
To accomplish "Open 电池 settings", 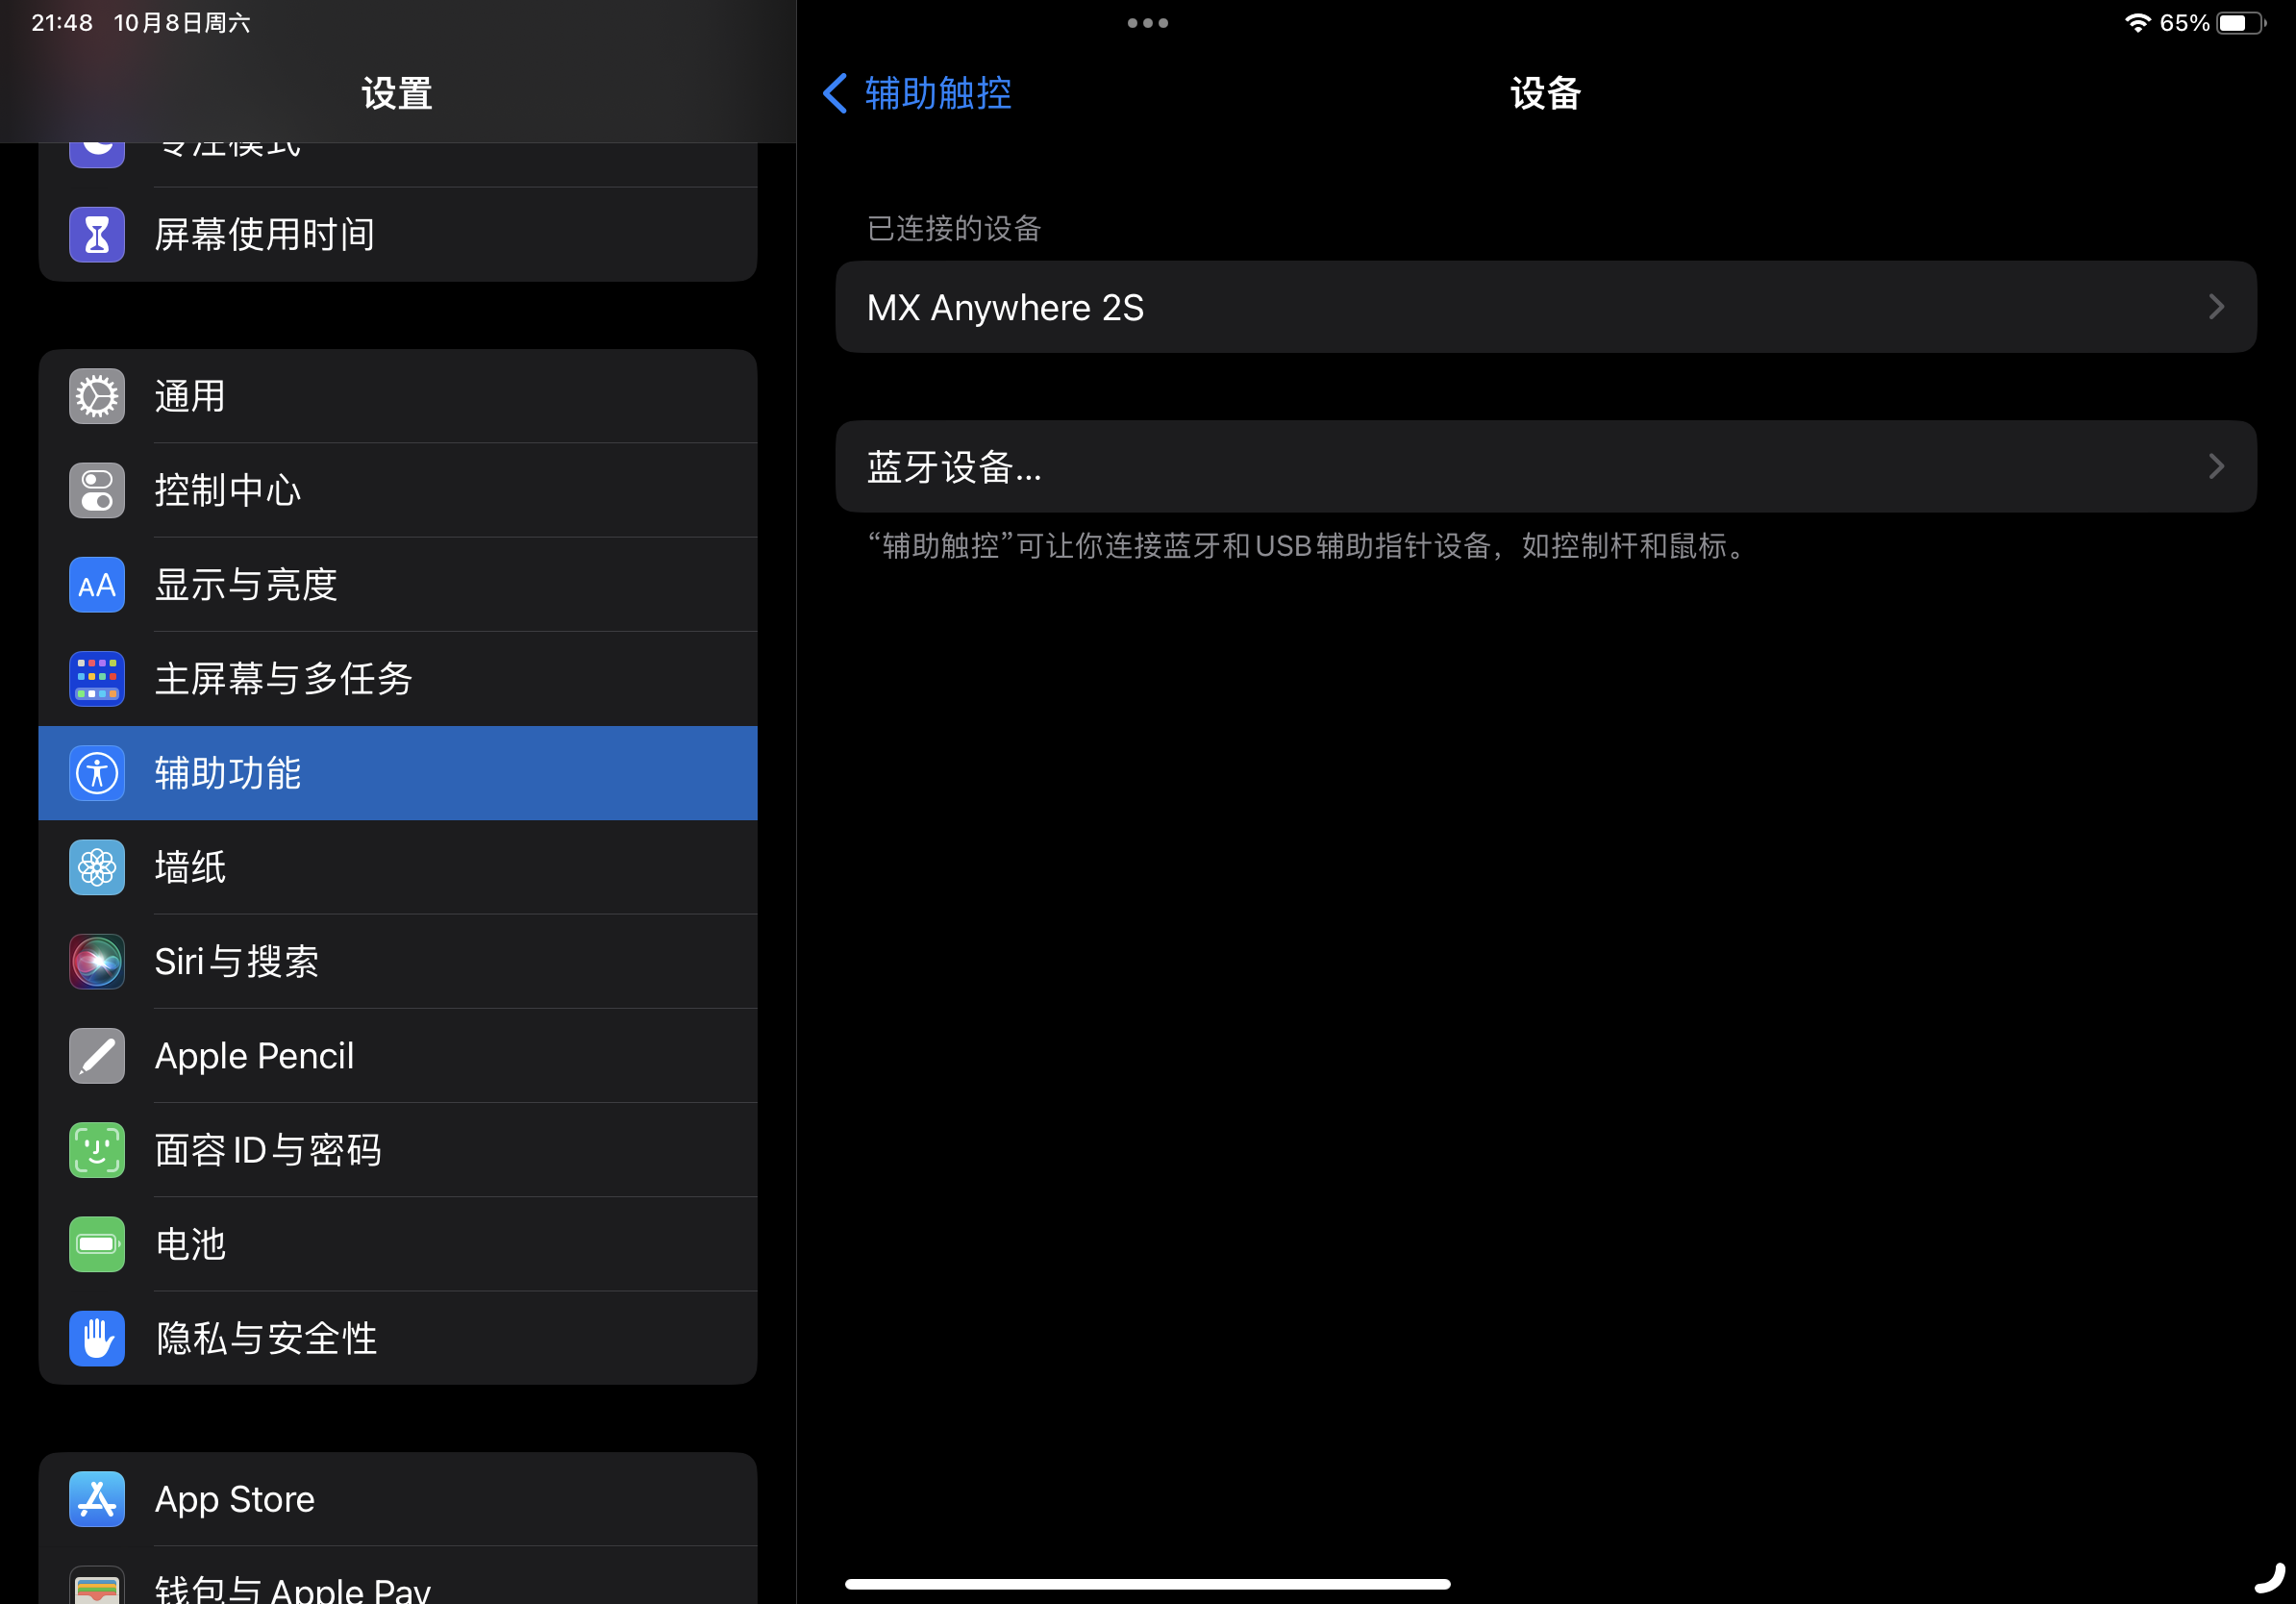I will pos(398,1244).
